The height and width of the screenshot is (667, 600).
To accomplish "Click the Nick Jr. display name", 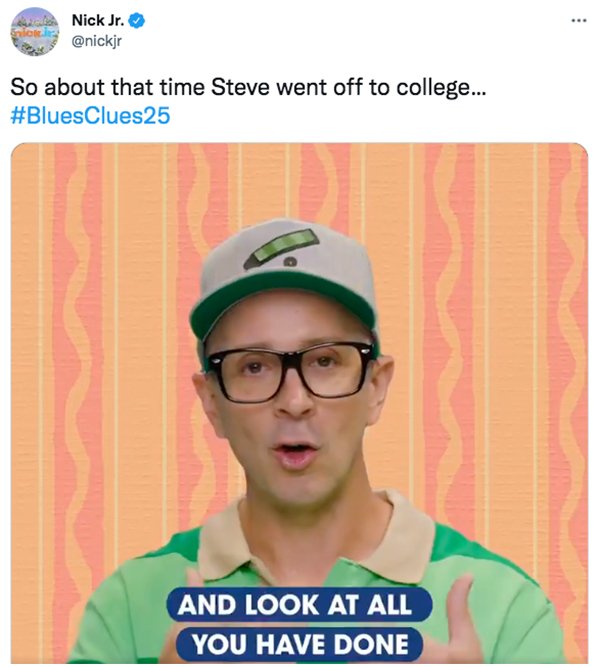I will coord(99,21).
